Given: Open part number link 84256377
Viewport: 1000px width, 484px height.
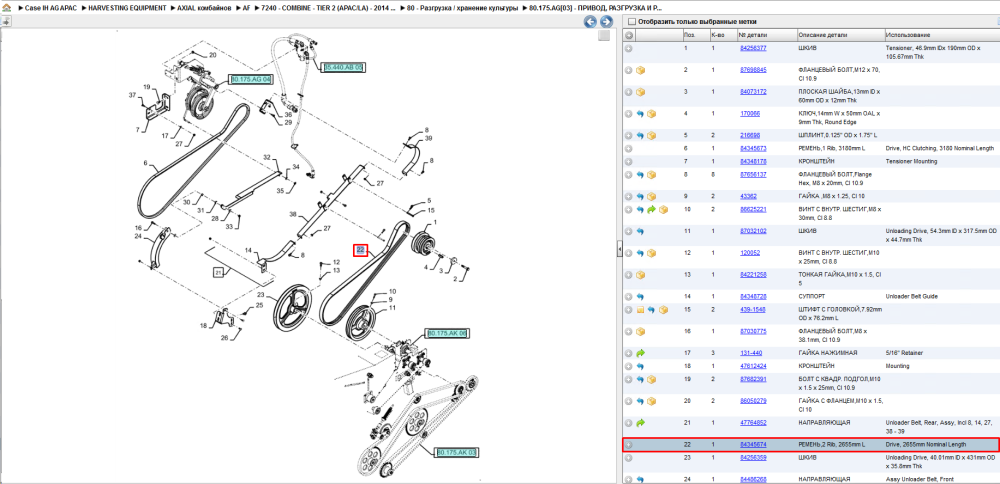Looking at the screenshot, I should pos(753,48).
